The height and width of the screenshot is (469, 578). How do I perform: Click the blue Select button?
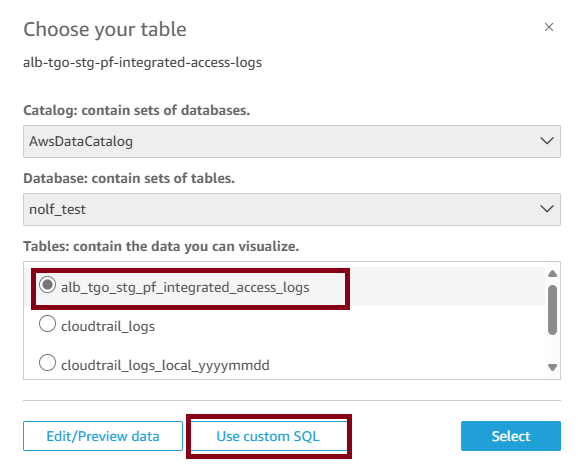(x=511, y=436)
